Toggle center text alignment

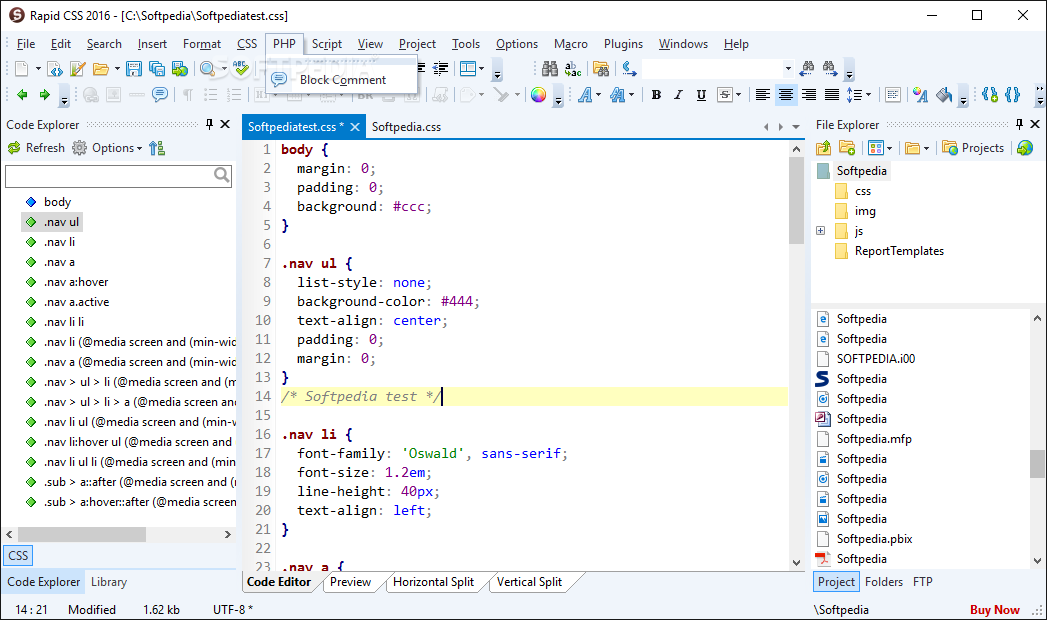786,95
